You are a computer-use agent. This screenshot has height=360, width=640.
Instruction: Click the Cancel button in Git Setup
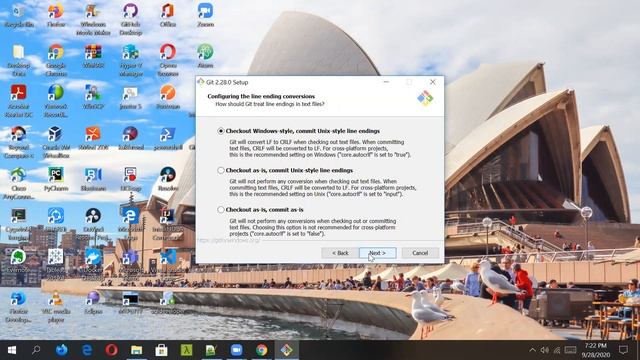pos(420,253)
